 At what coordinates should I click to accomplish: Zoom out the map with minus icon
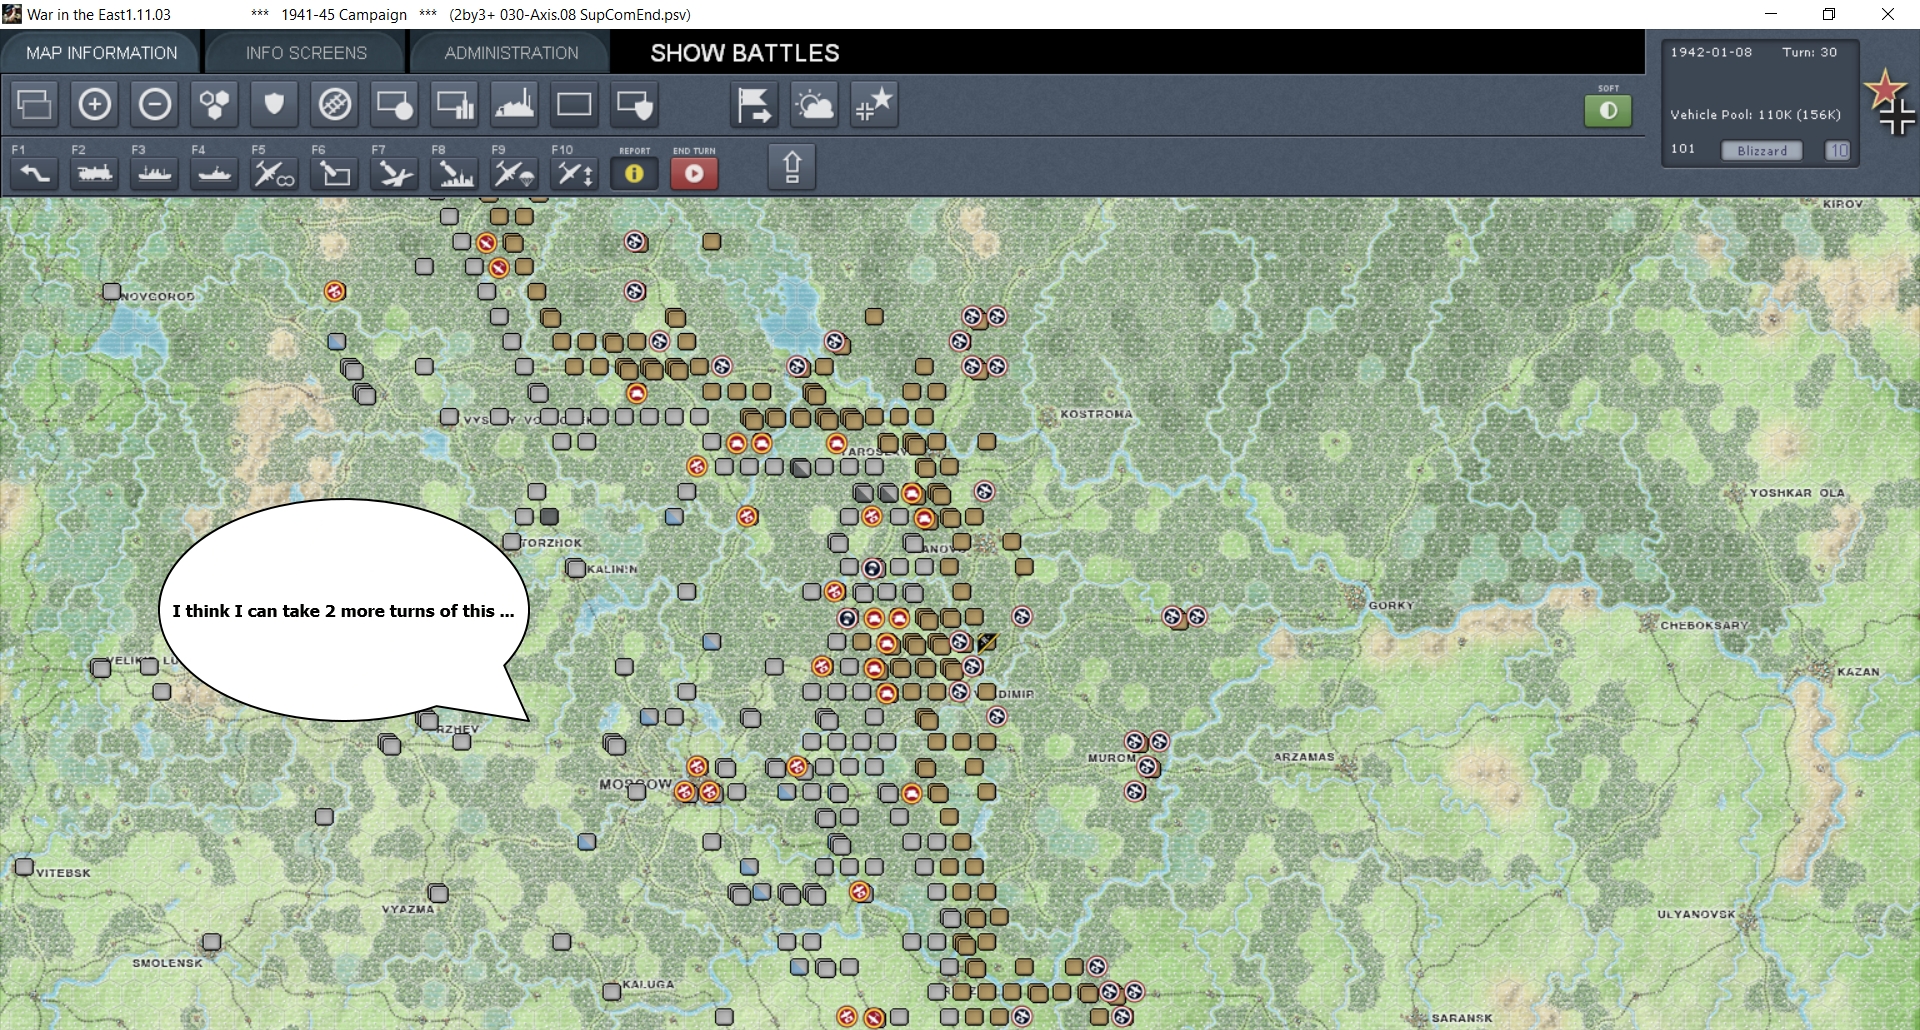pos(155,104)
